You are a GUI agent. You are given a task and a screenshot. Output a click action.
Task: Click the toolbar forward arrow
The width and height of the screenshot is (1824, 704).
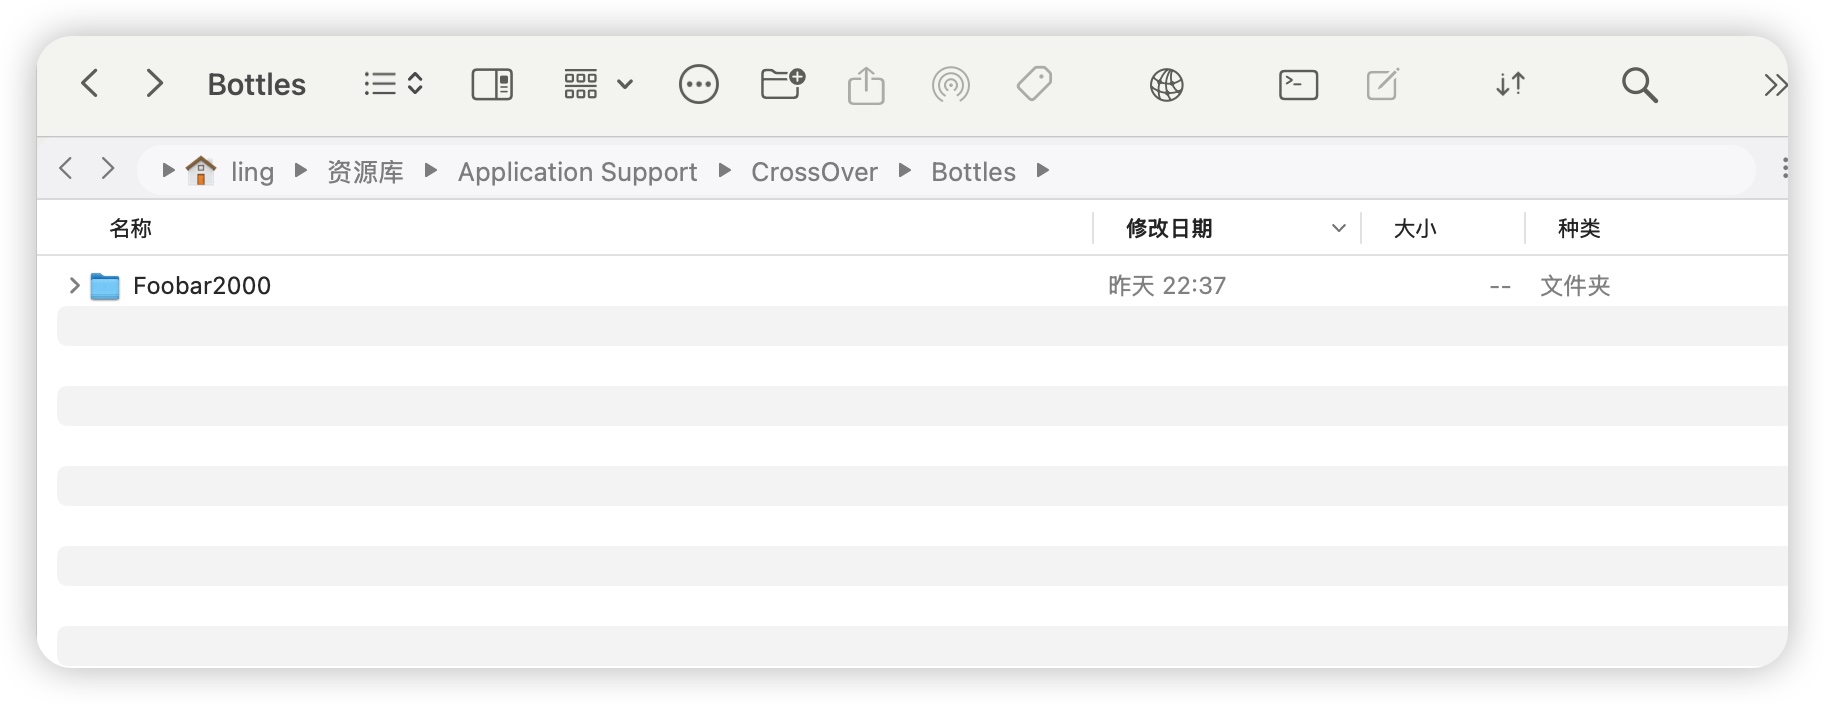[x=154, y=83]
